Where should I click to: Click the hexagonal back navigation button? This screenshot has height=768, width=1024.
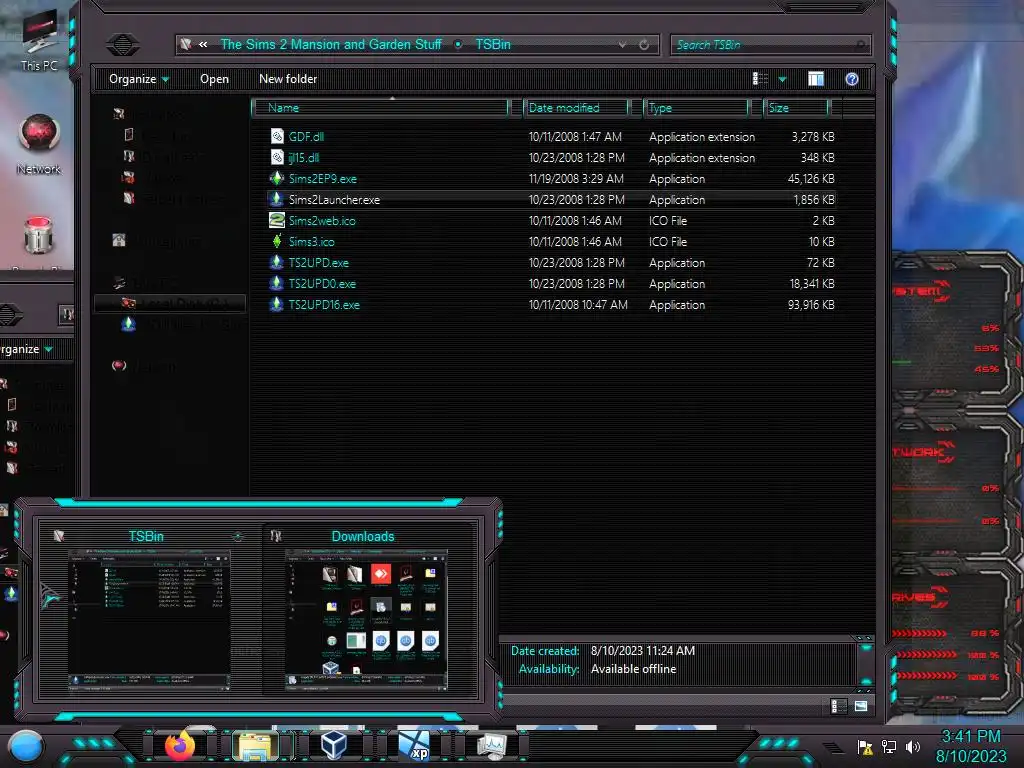pyautogui.click(x=123, y=44)
